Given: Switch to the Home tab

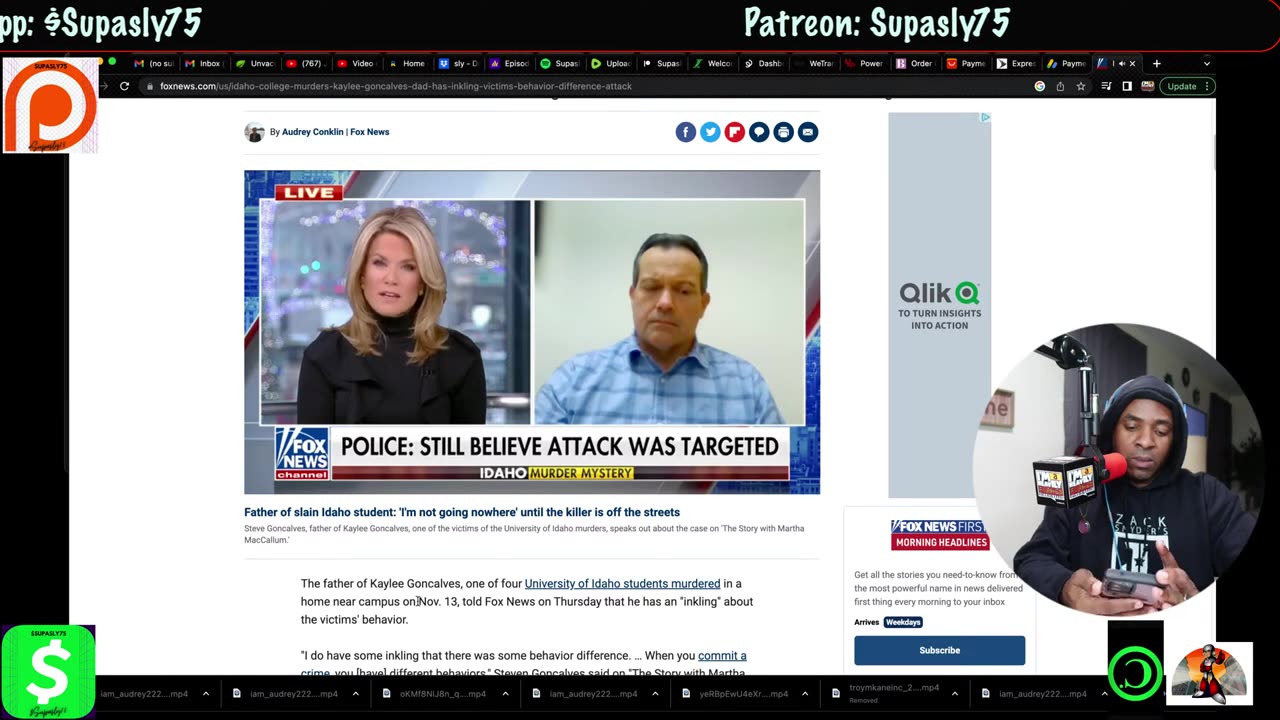Looking at the screenshot, I should [x=408, y=63].
